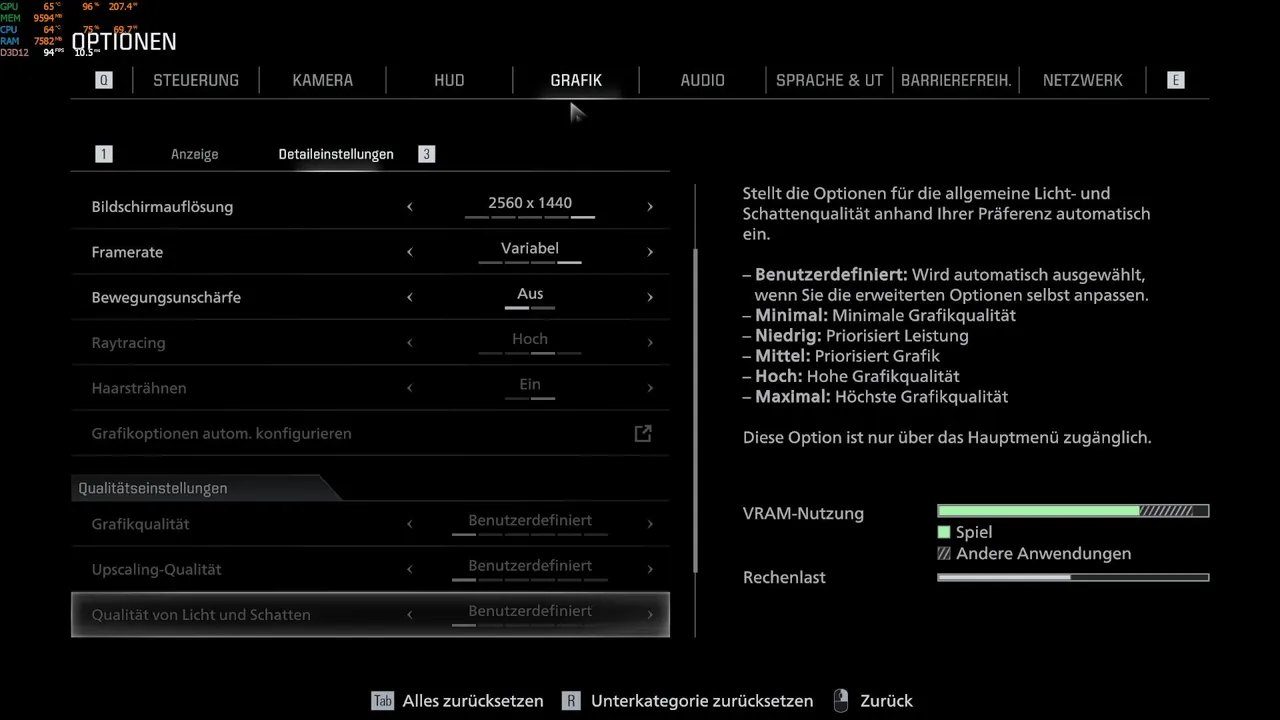This screenshot has height=720, width=1280.
Task: Click right arrow of Framerate
Action: point(650,252)
